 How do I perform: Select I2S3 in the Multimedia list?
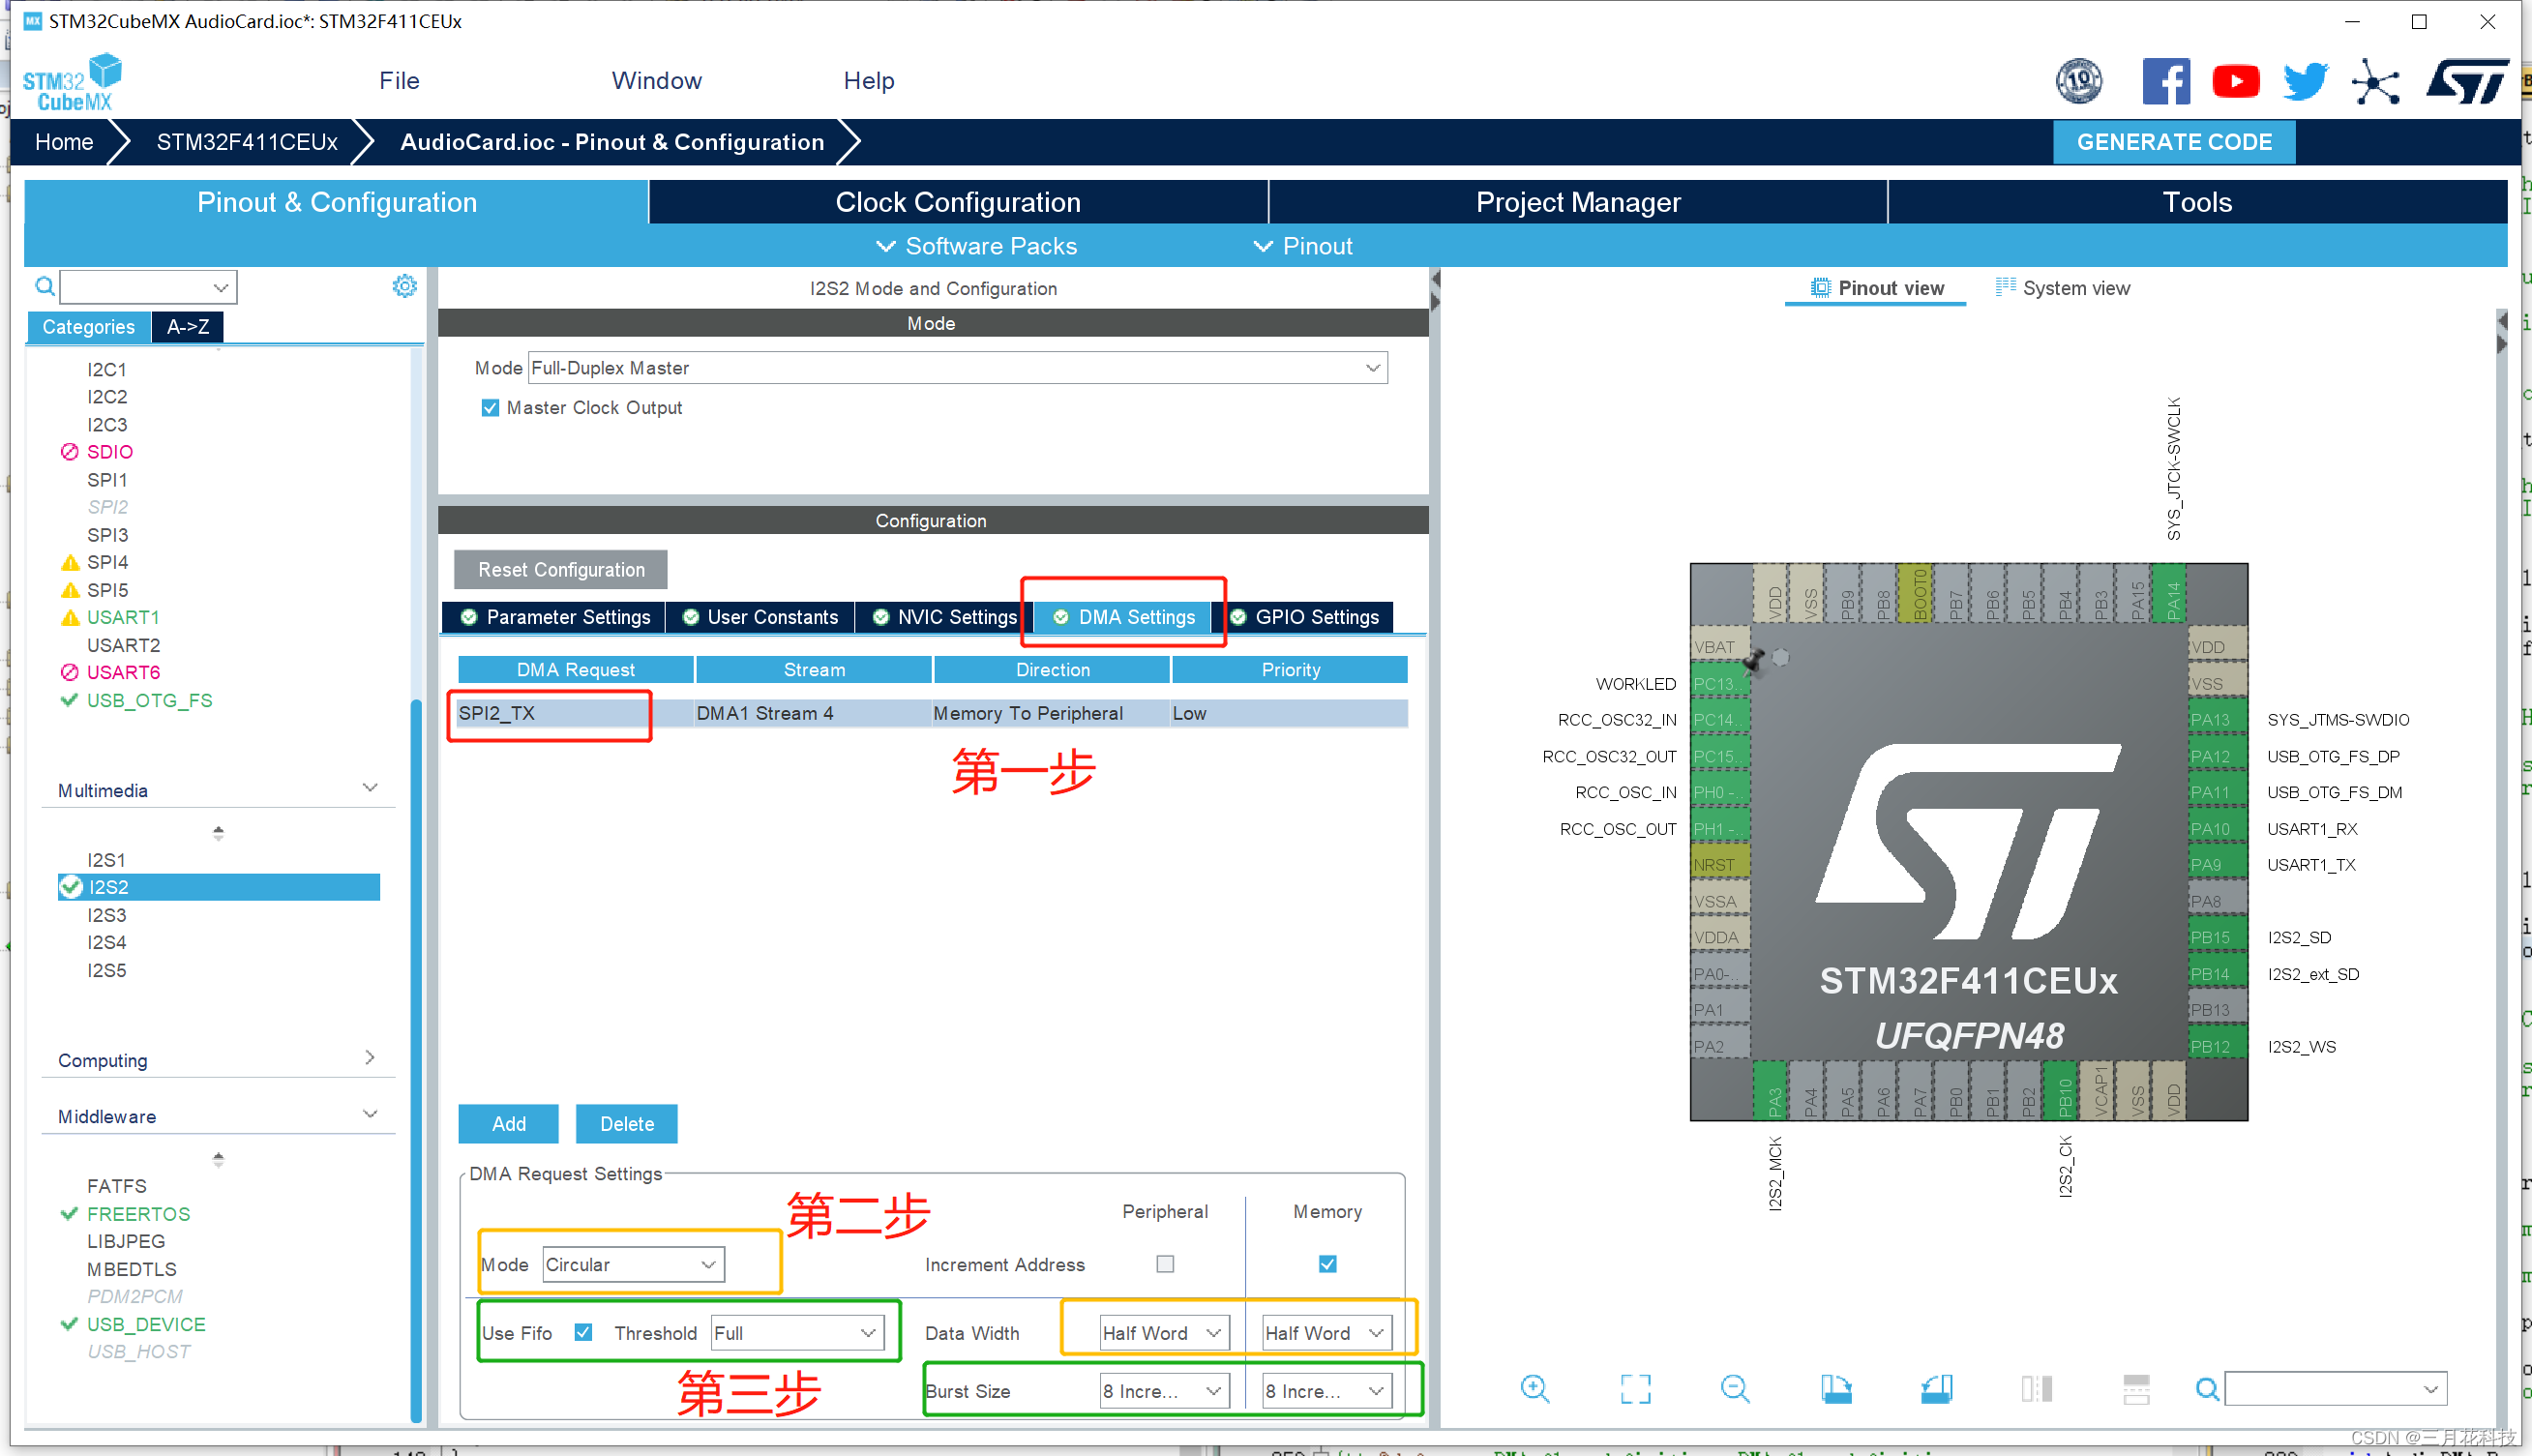pyautogui.click(x=106, y=914)
